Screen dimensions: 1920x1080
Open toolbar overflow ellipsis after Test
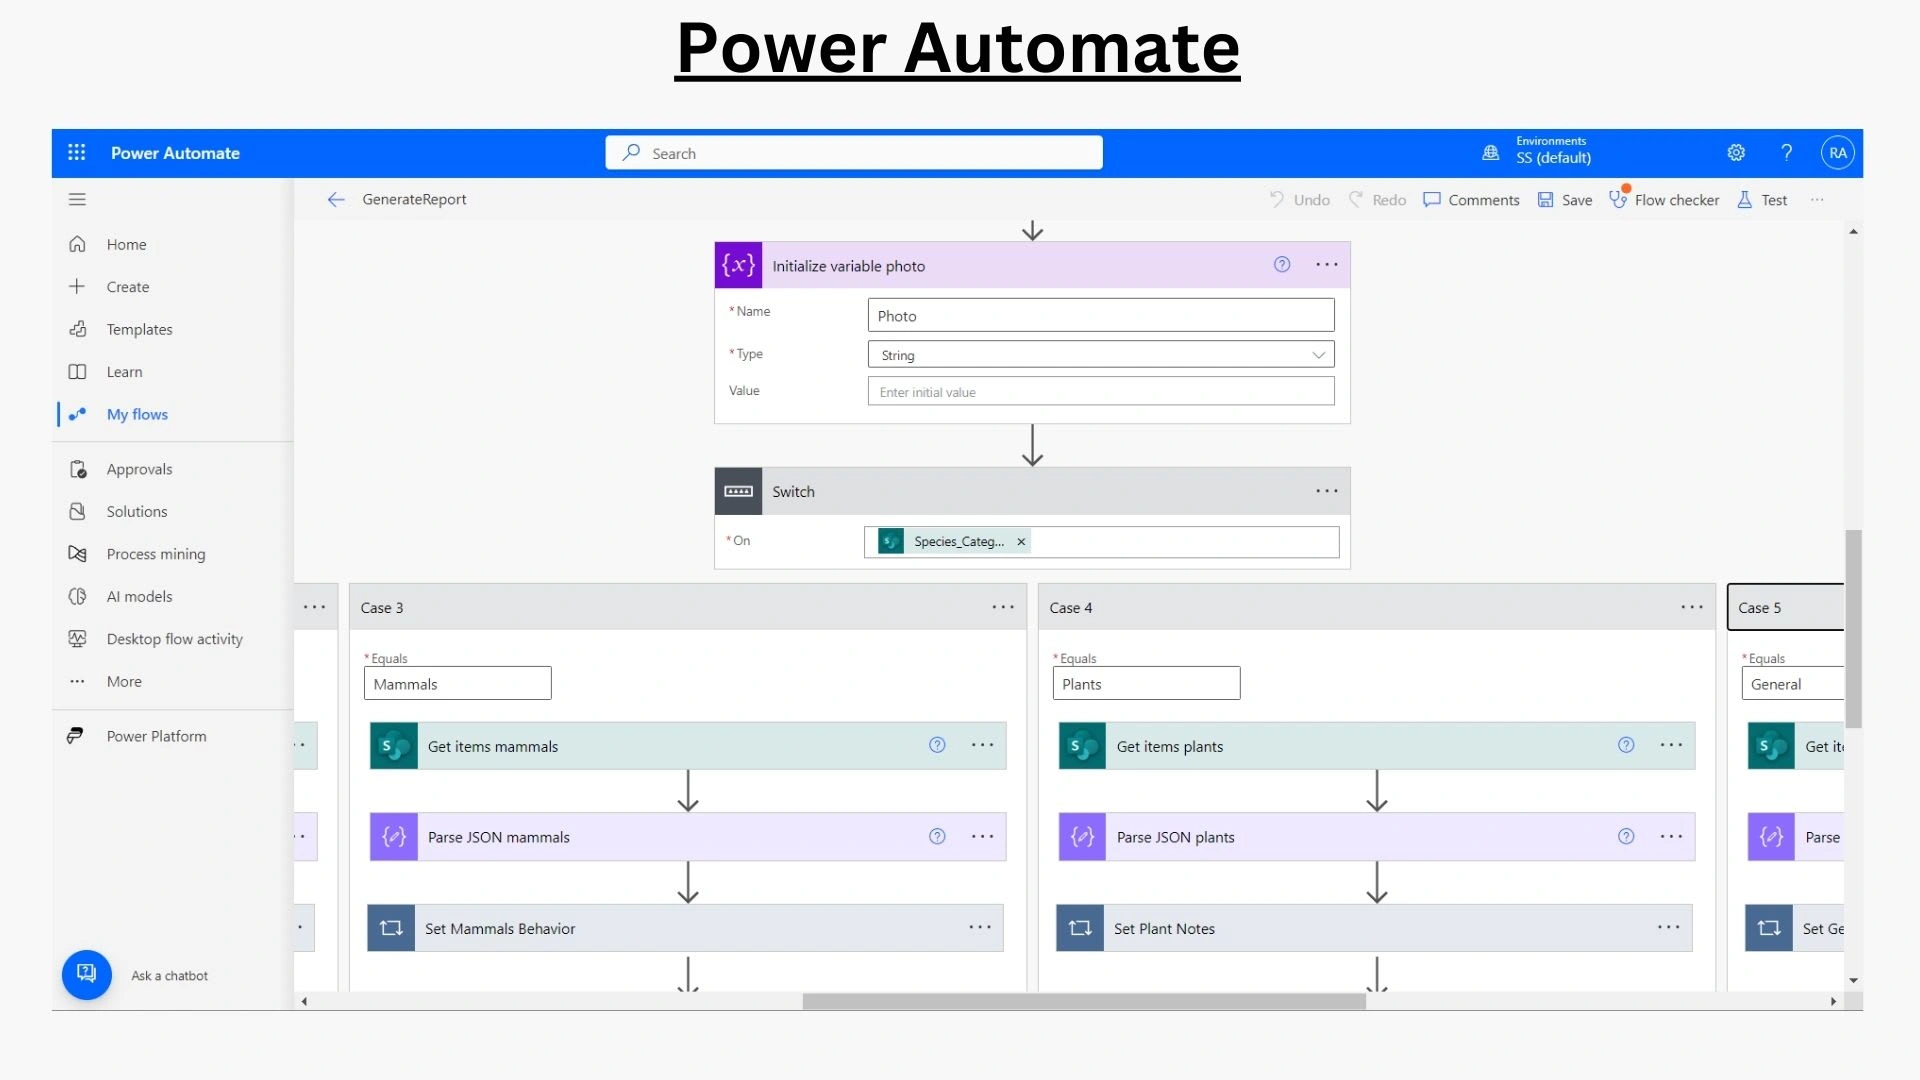tap(1817, 200)
